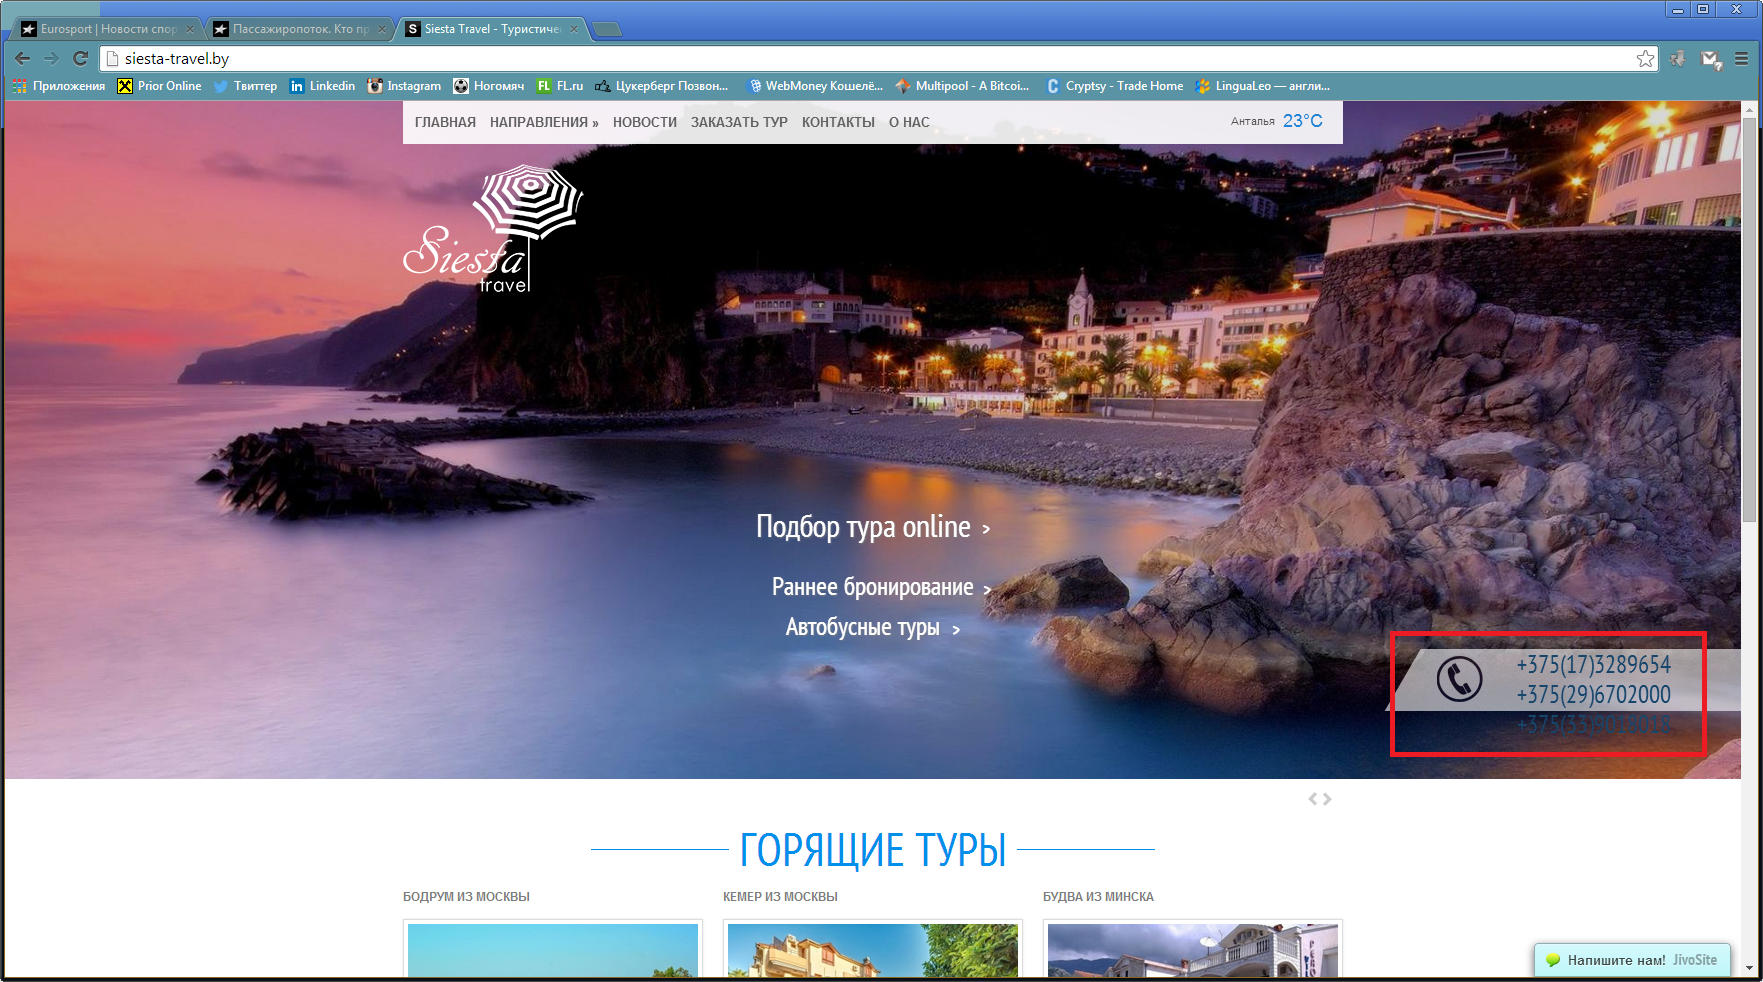Bookmark this page with the star icon
Viewport: 1763px width, 982px height.
(x=1645, y=59)
